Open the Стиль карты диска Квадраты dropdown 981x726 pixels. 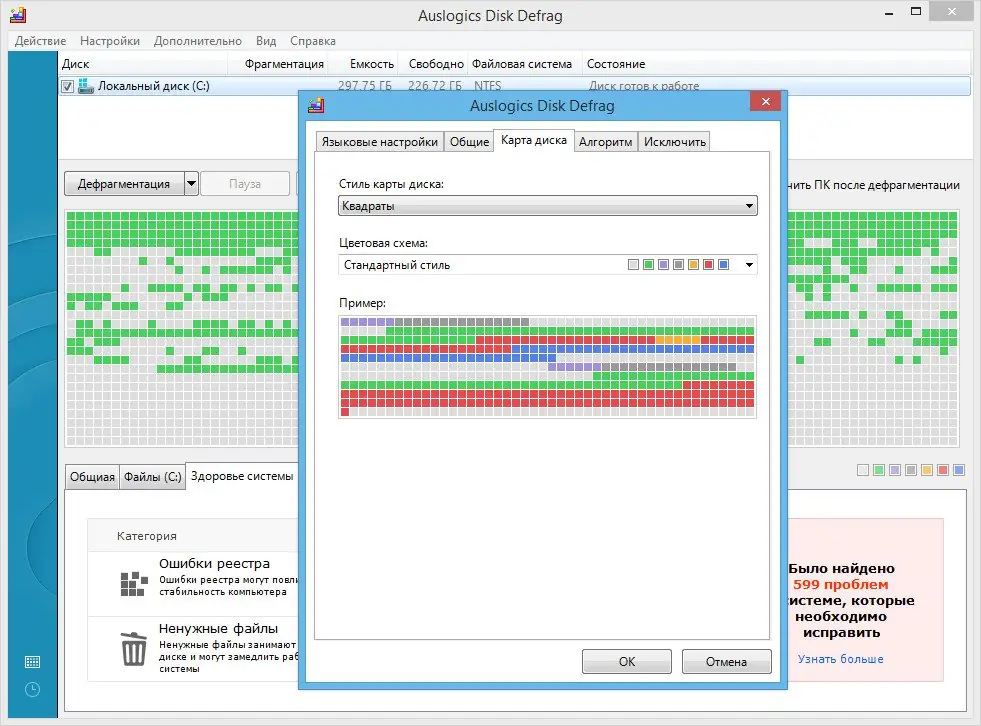tap(547, 206)
